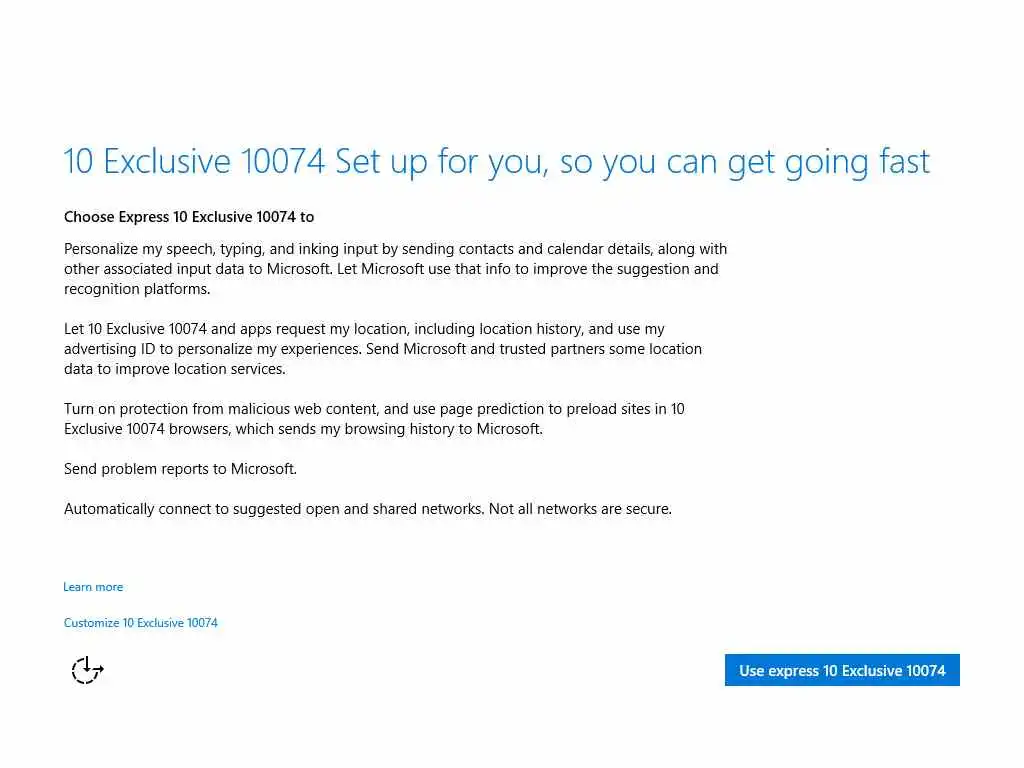Viewport: 1024px width, 768px height.
Task: Click the Learn more link
Action: point(93,587)
